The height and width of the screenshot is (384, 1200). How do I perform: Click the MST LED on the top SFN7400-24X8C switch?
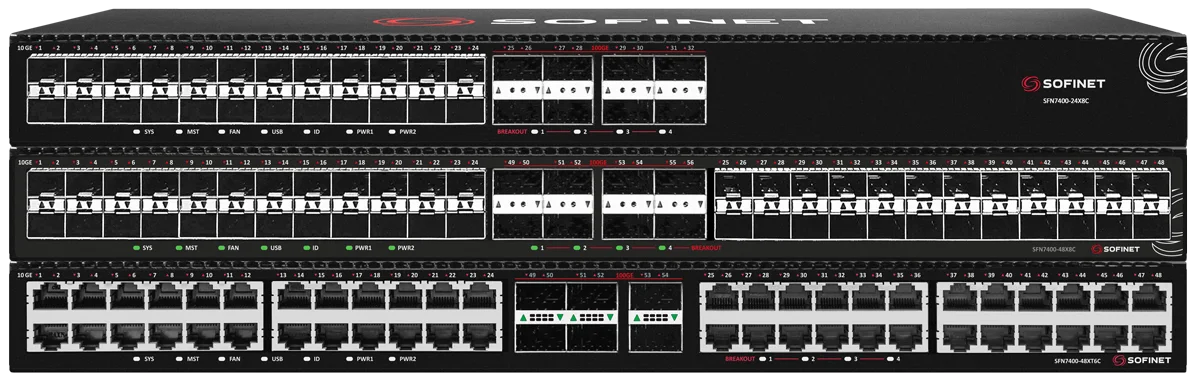(x=179, y=132)
